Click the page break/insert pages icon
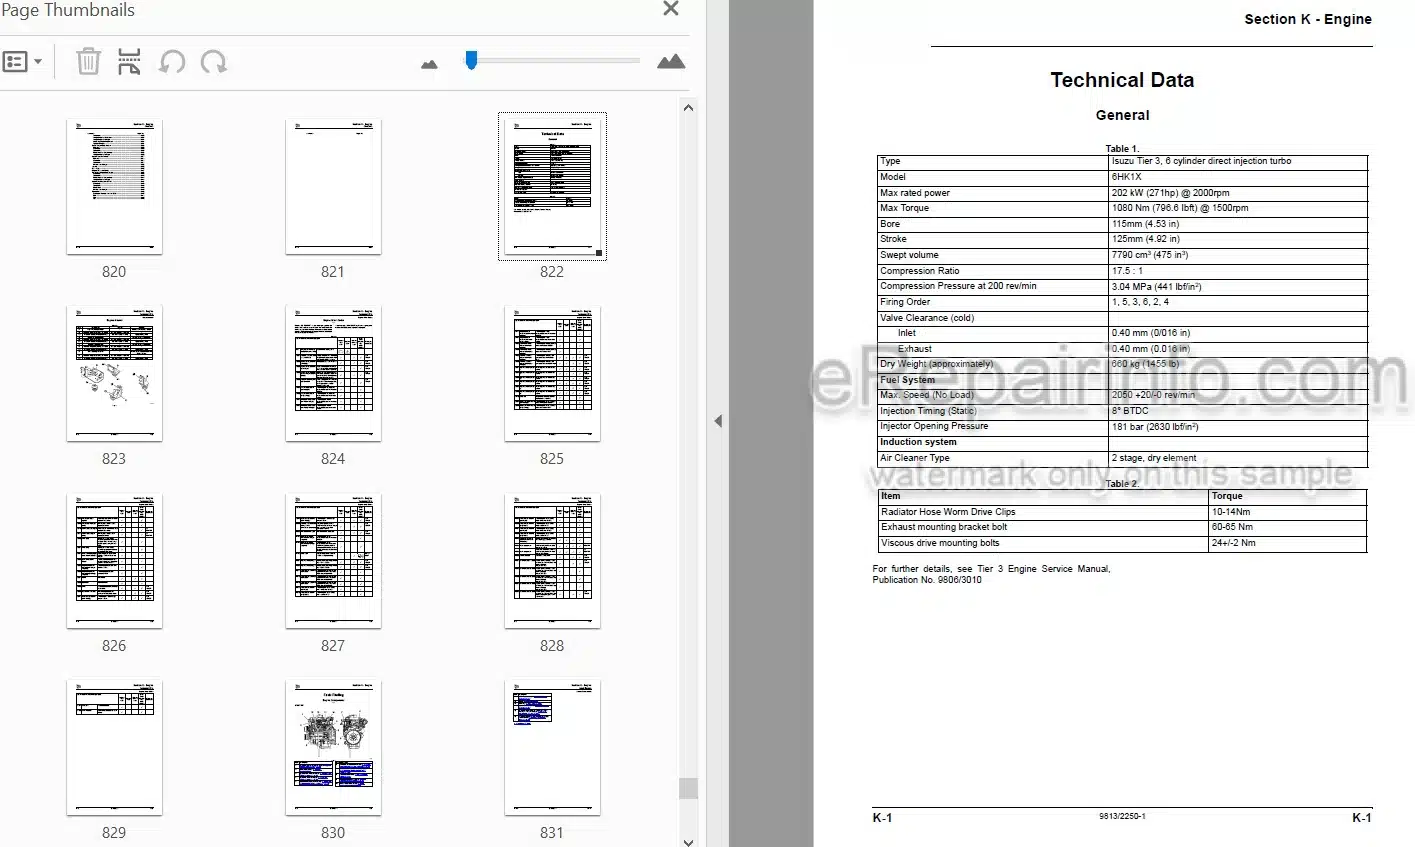 point(129,62)
